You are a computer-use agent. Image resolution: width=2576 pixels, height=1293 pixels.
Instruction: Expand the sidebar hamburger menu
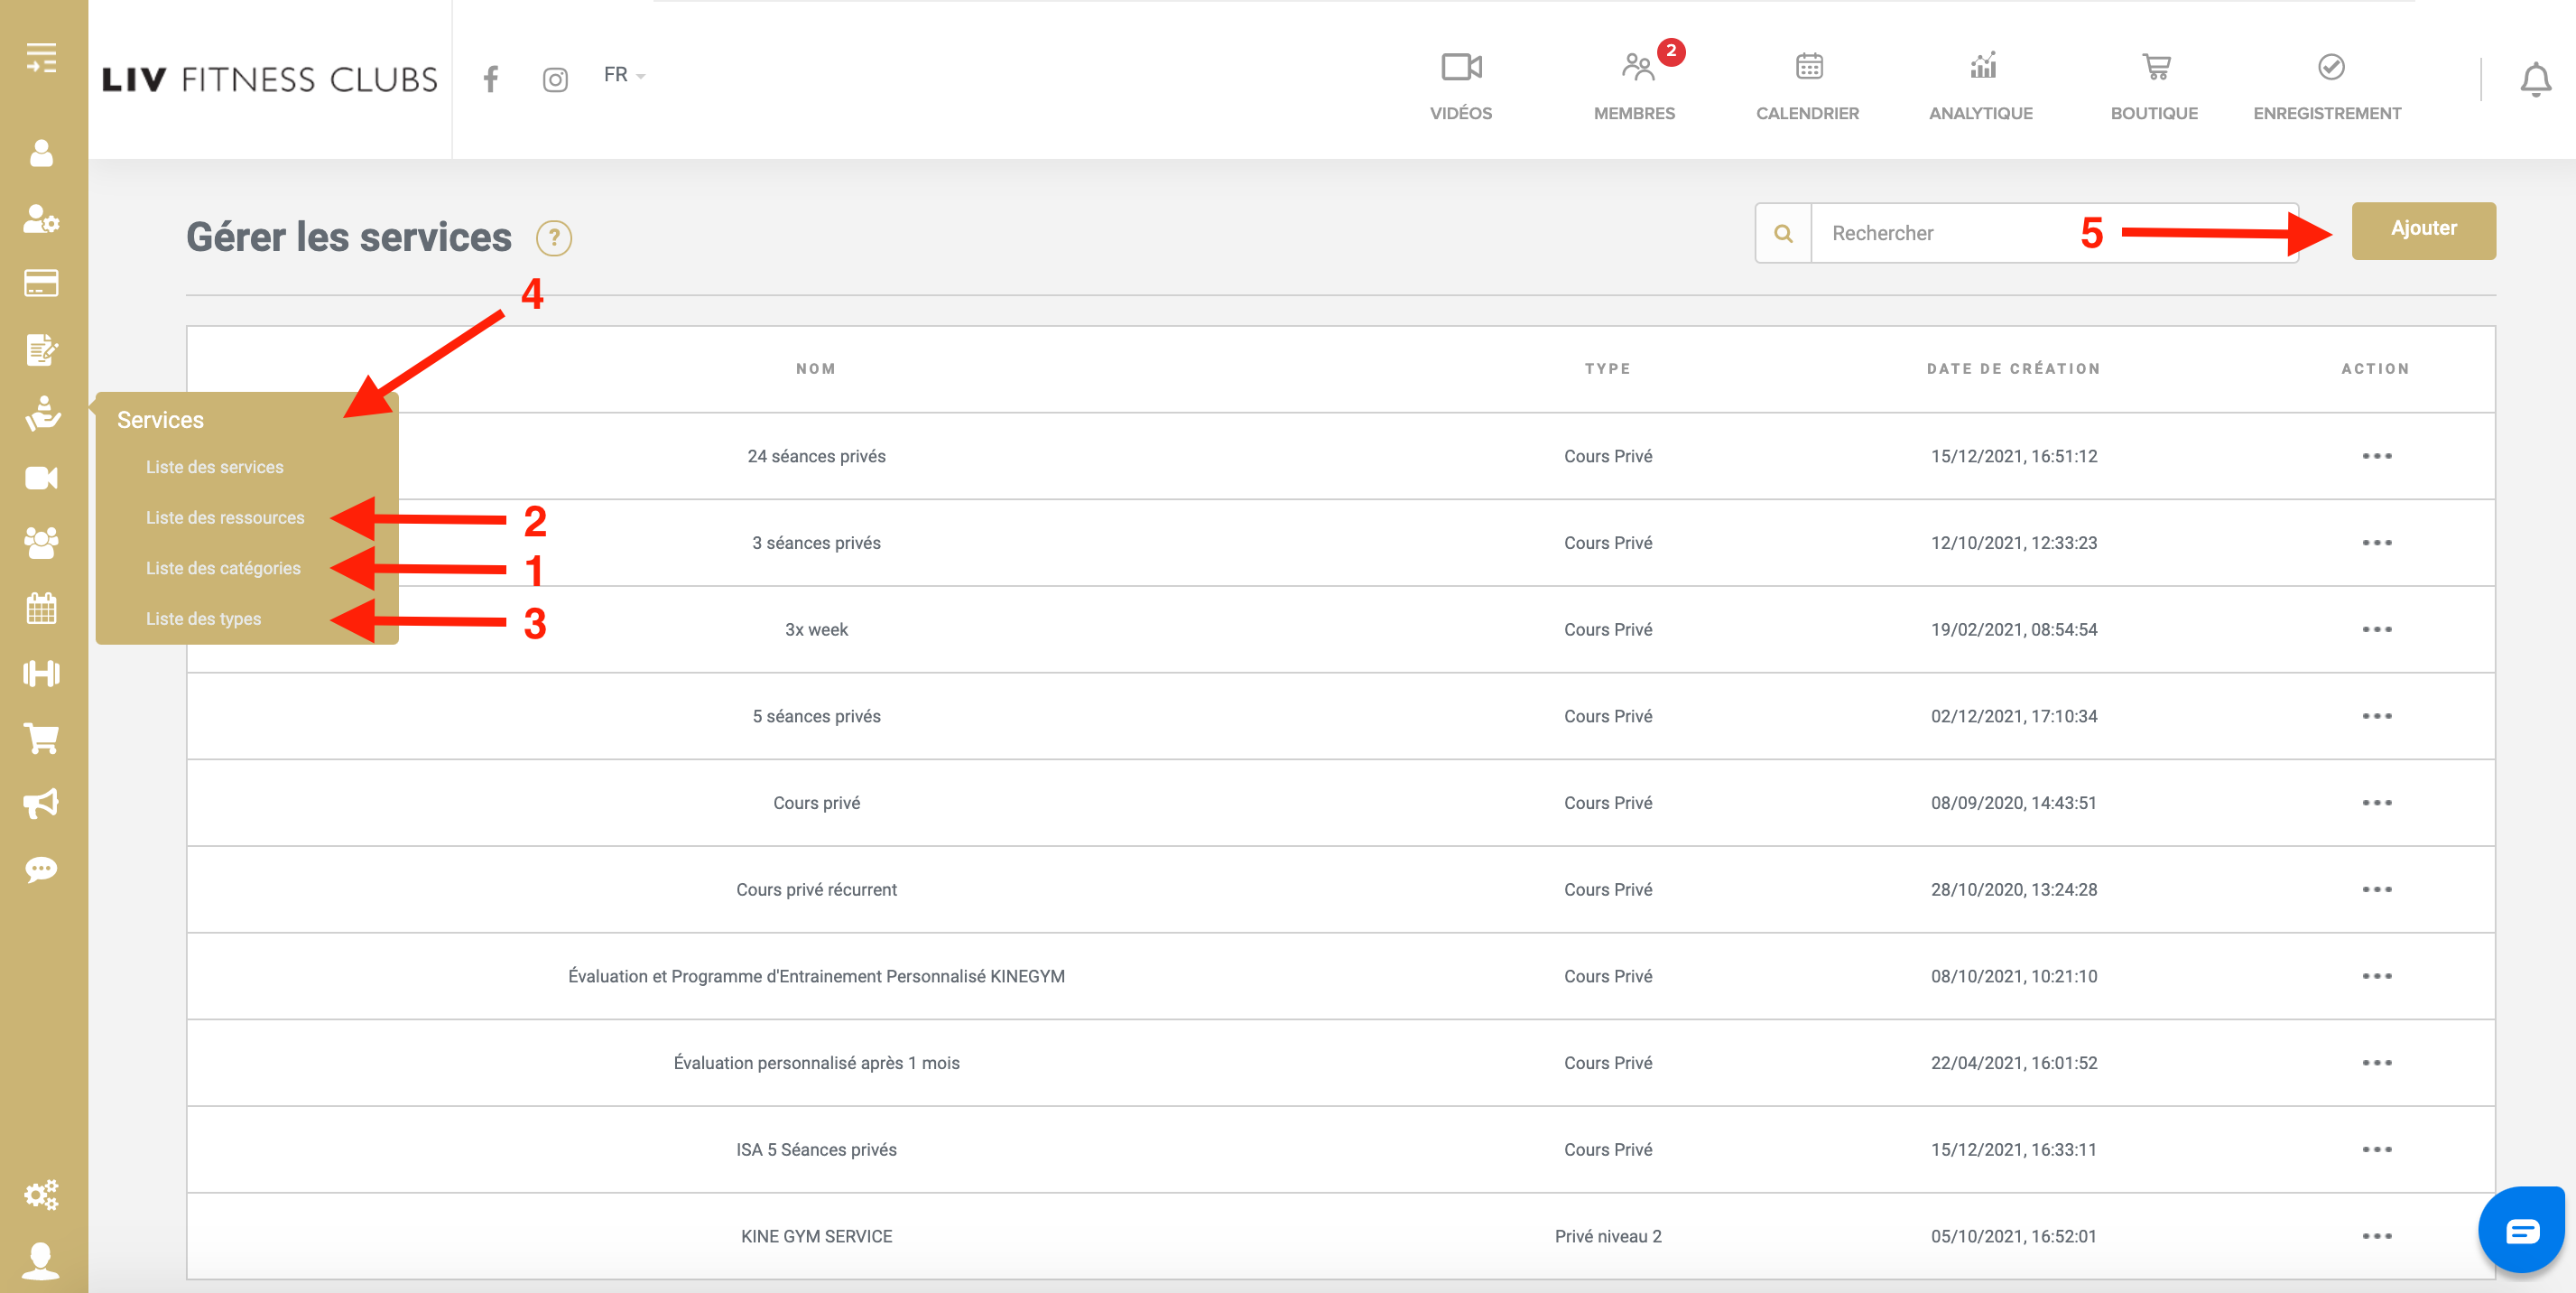[41, 58]
